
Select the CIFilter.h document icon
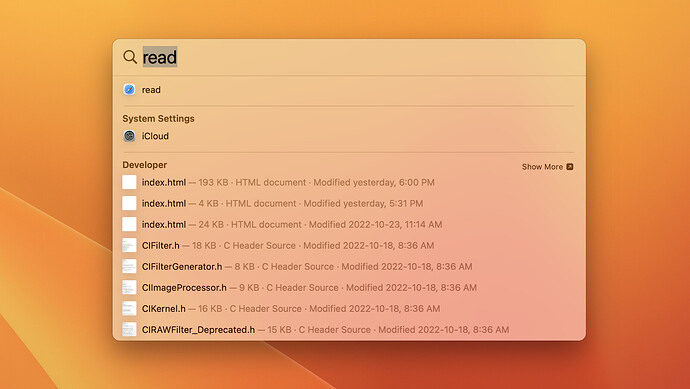(129, 246)
